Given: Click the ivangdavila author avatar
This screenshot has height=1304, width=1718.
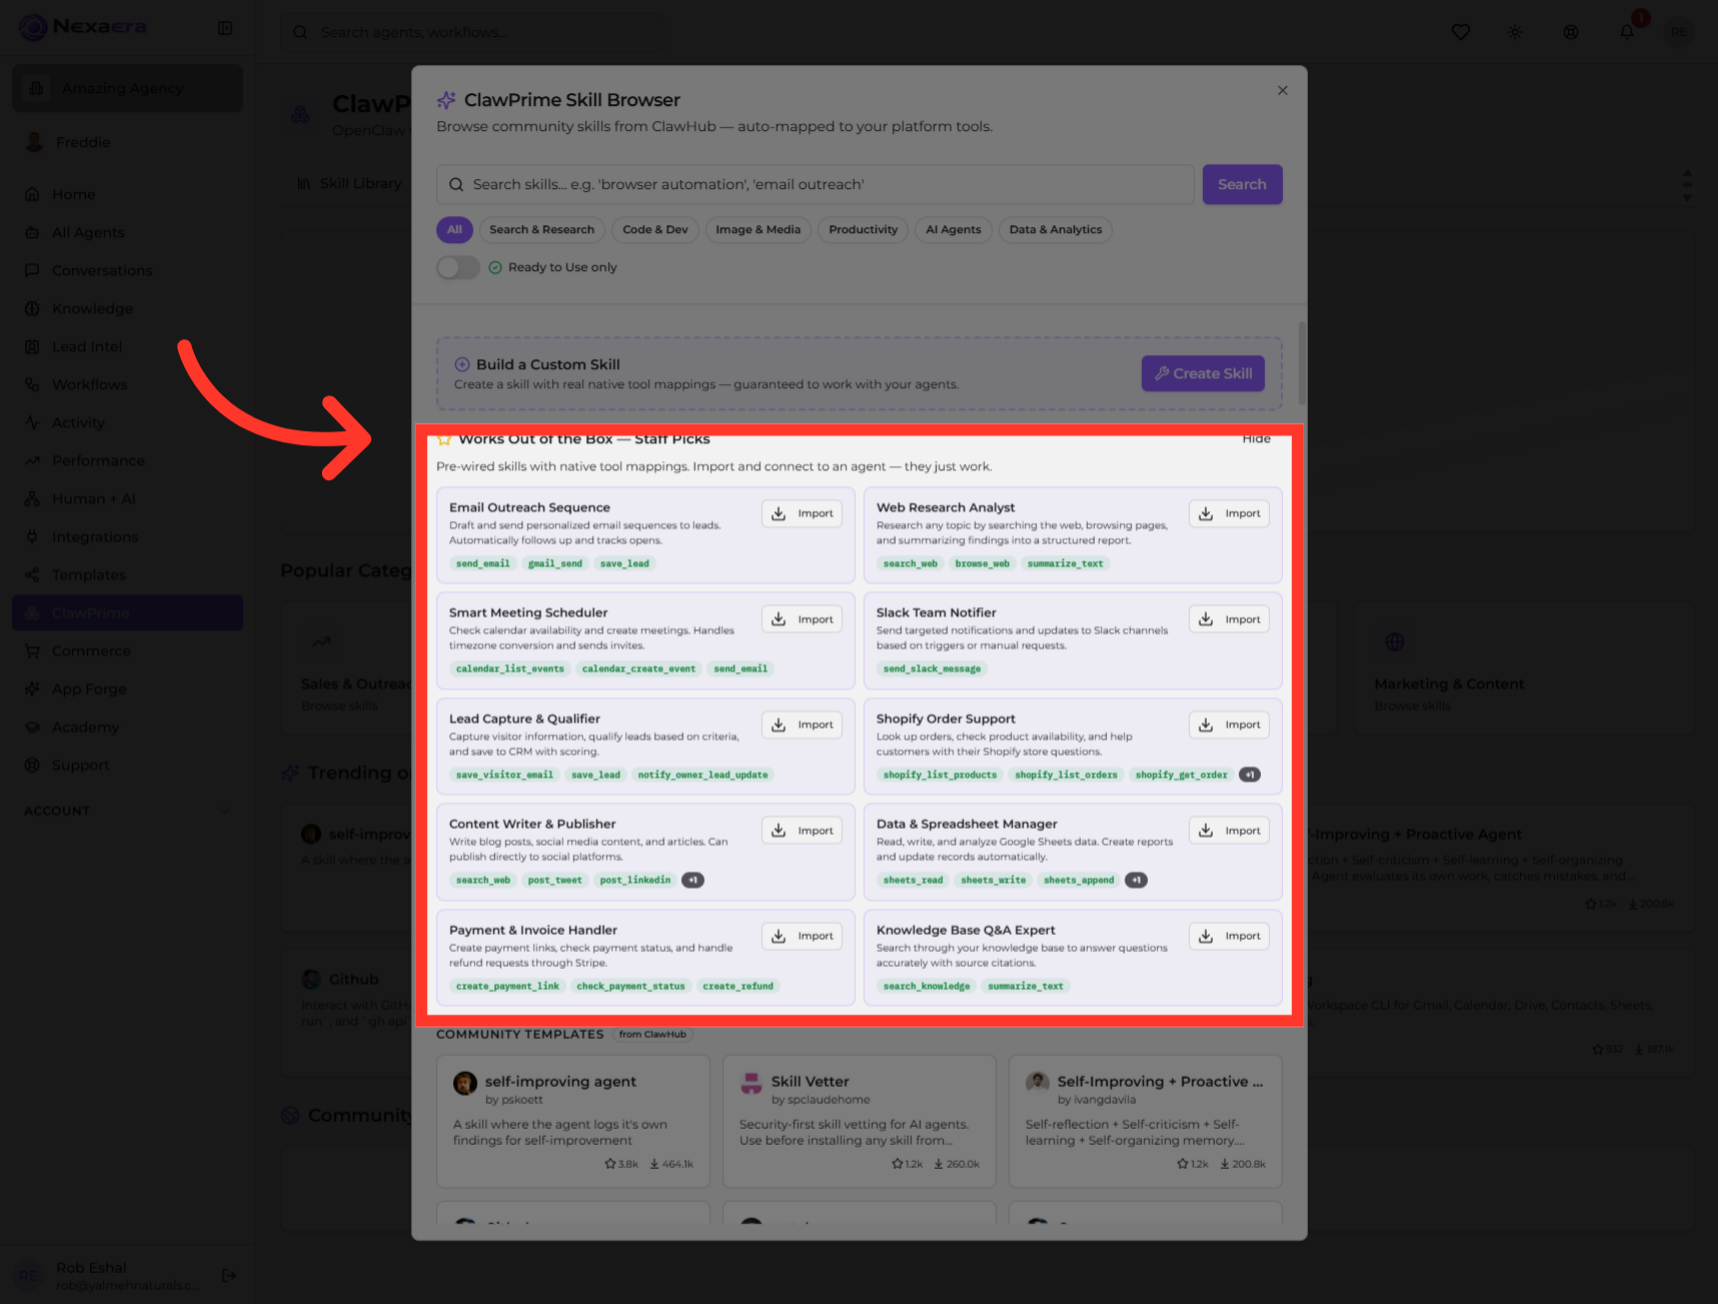Looking at the screenshot, I should pyautogui.click(x=1037, y=1083).
